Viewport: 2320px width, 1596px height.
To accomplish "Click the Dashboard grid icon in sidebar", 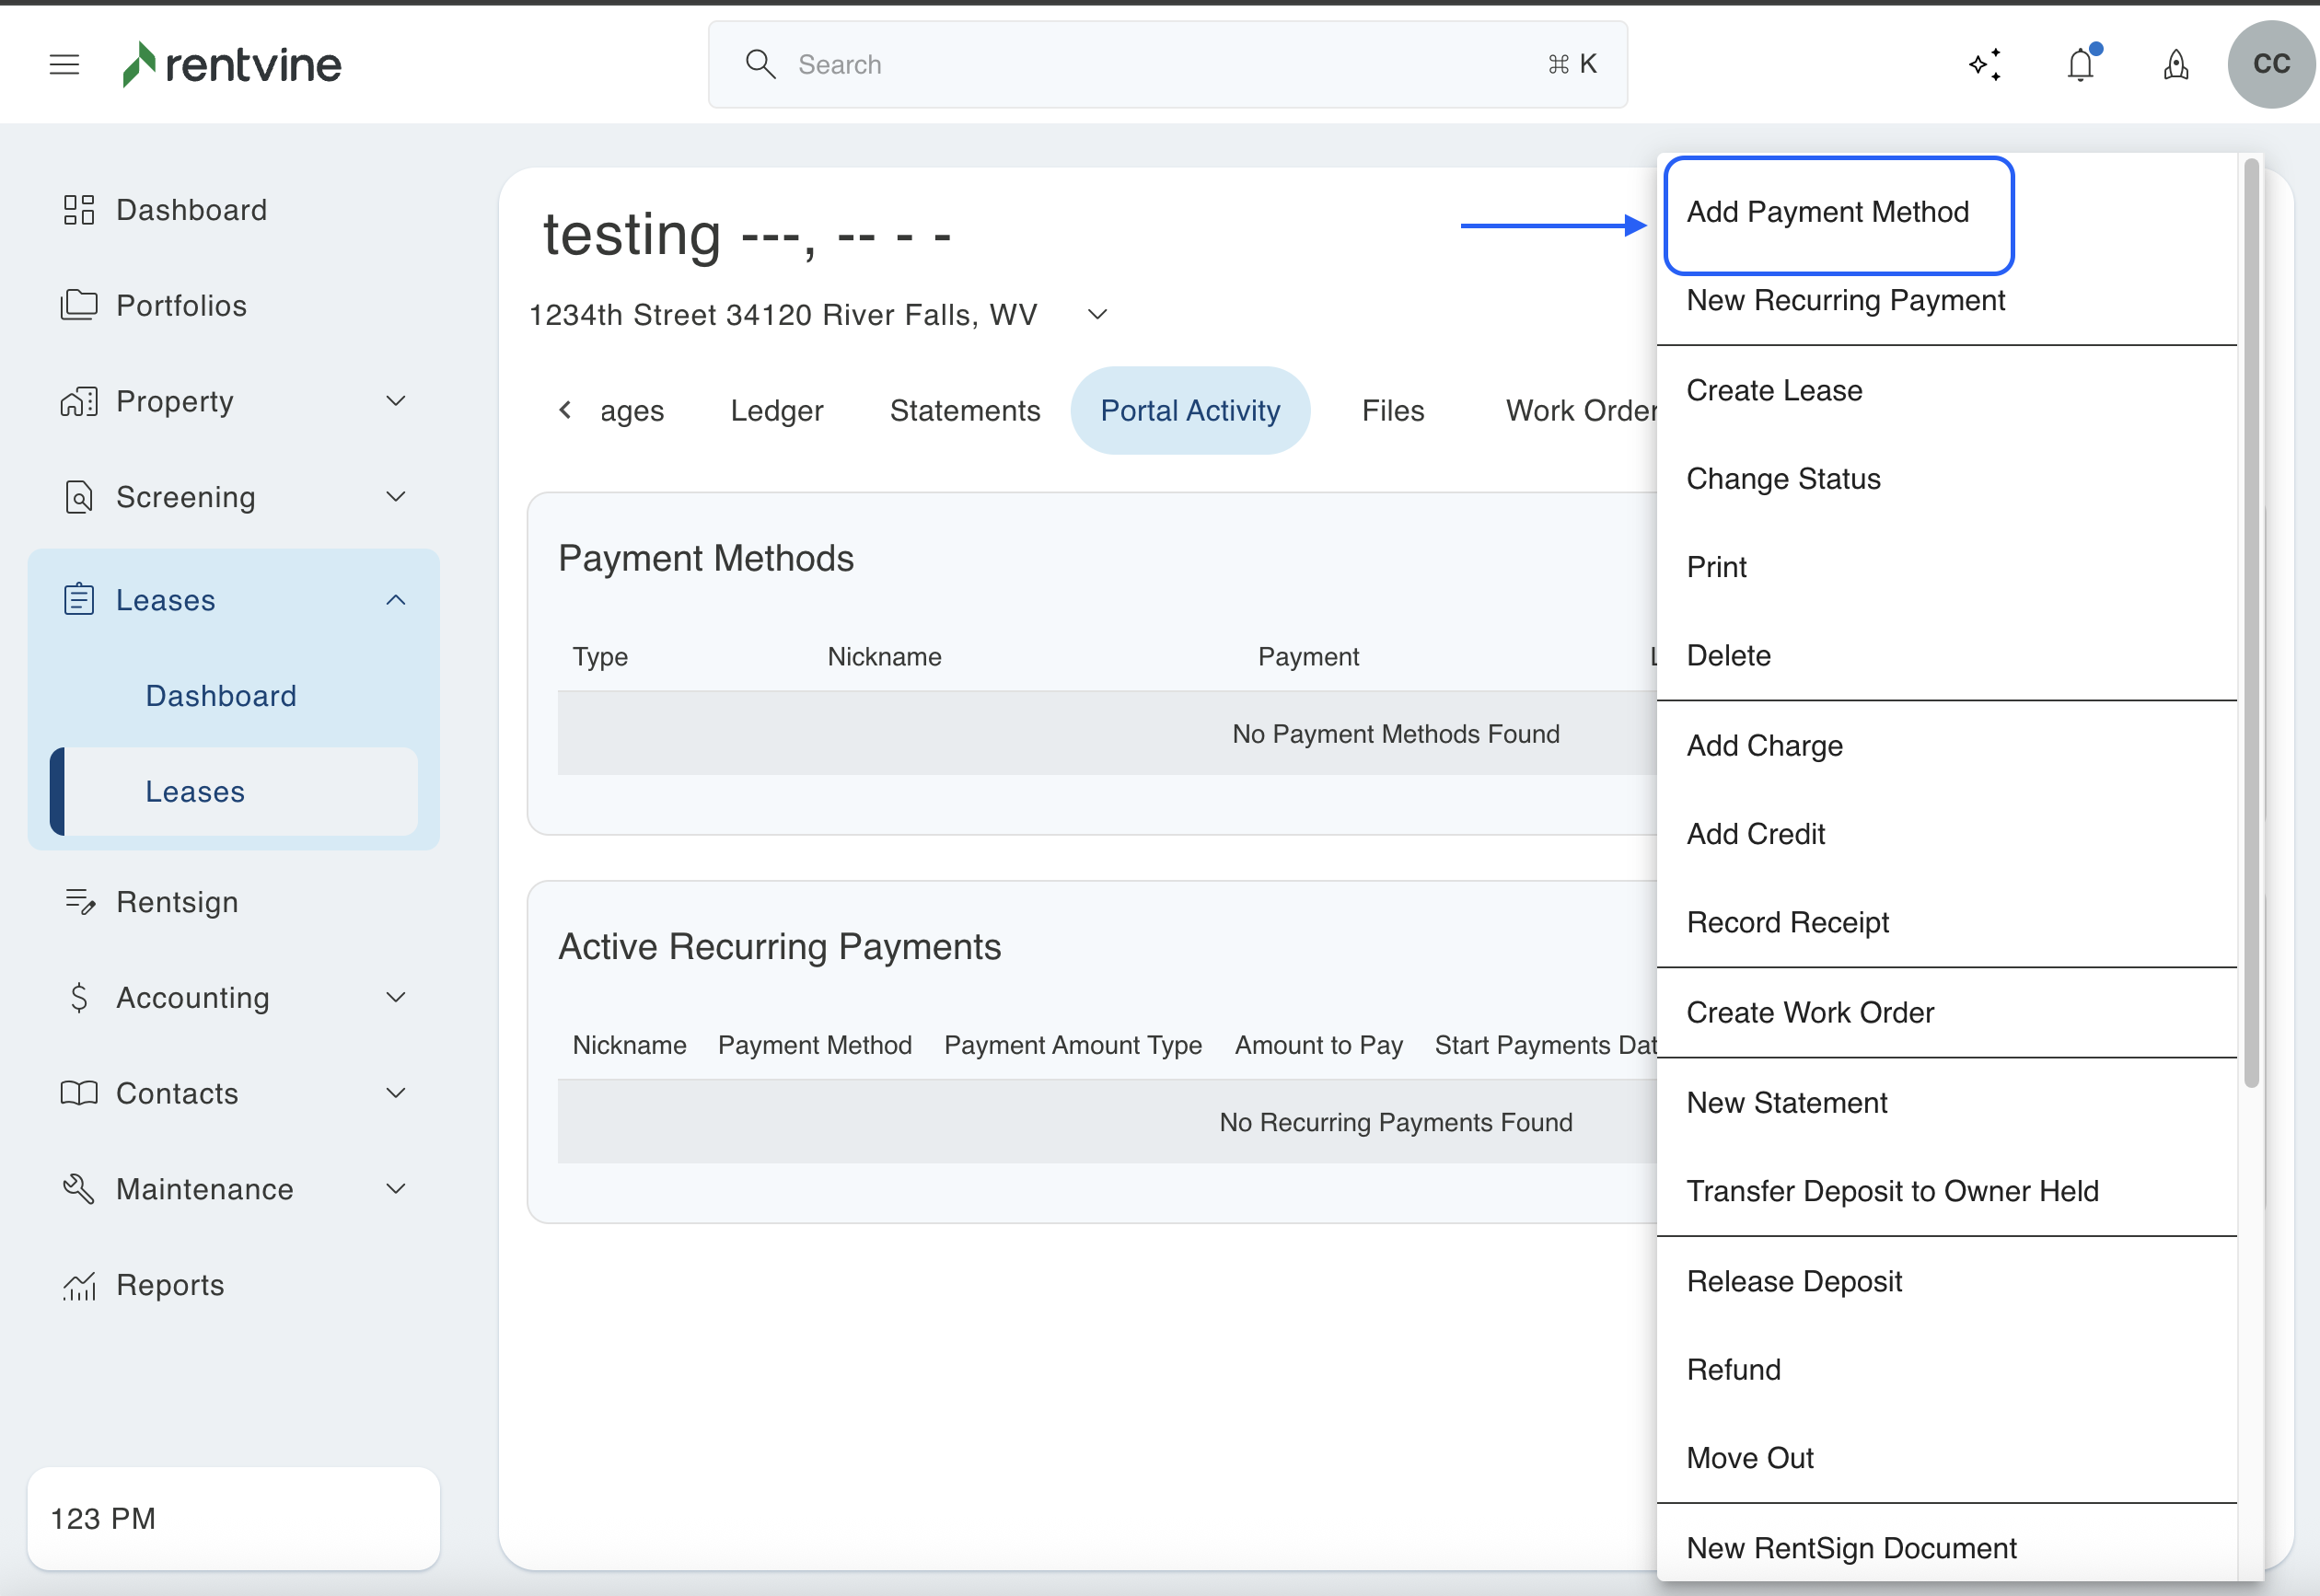I will (79, 210).
